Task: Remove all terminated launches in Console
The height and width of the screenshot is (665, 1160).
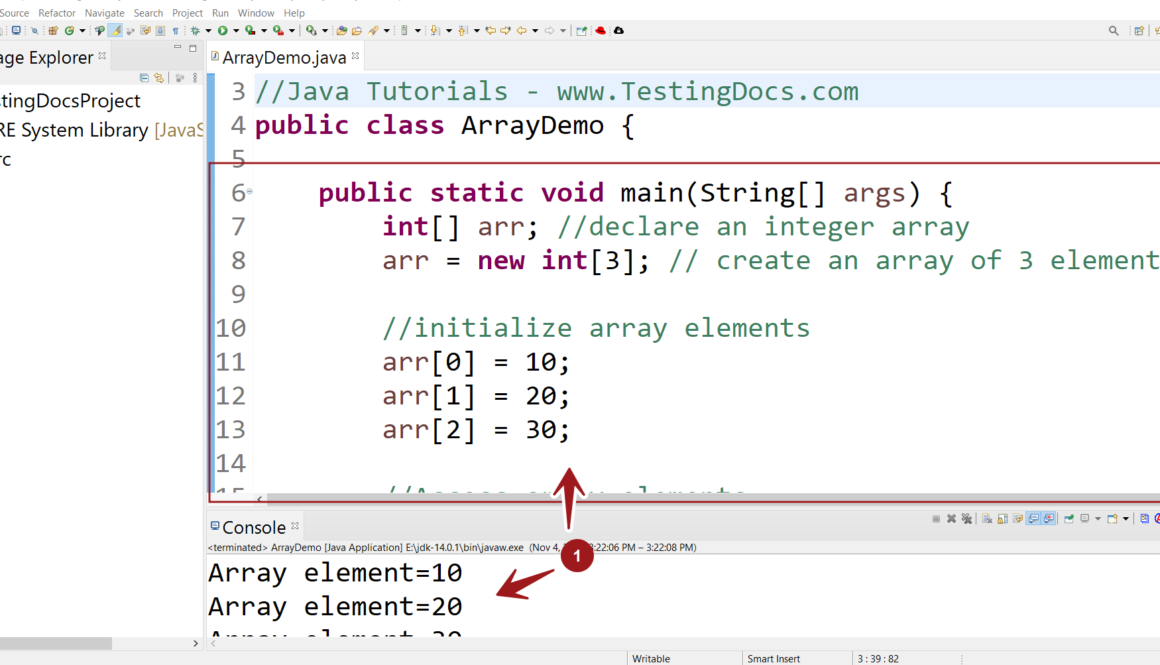Action: pyautogui.click(x=966, y=519)
